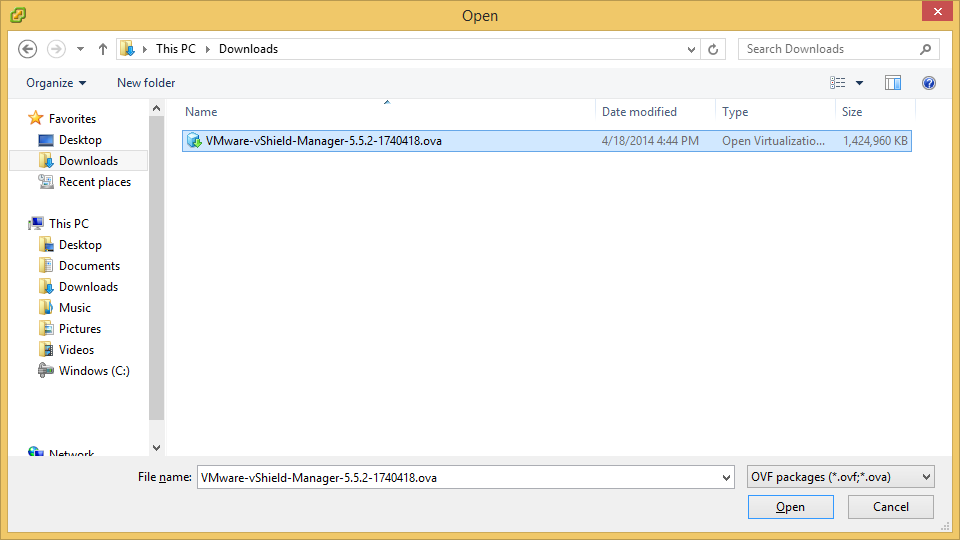Click the Forward navigation arrow

tap(56, 49)
